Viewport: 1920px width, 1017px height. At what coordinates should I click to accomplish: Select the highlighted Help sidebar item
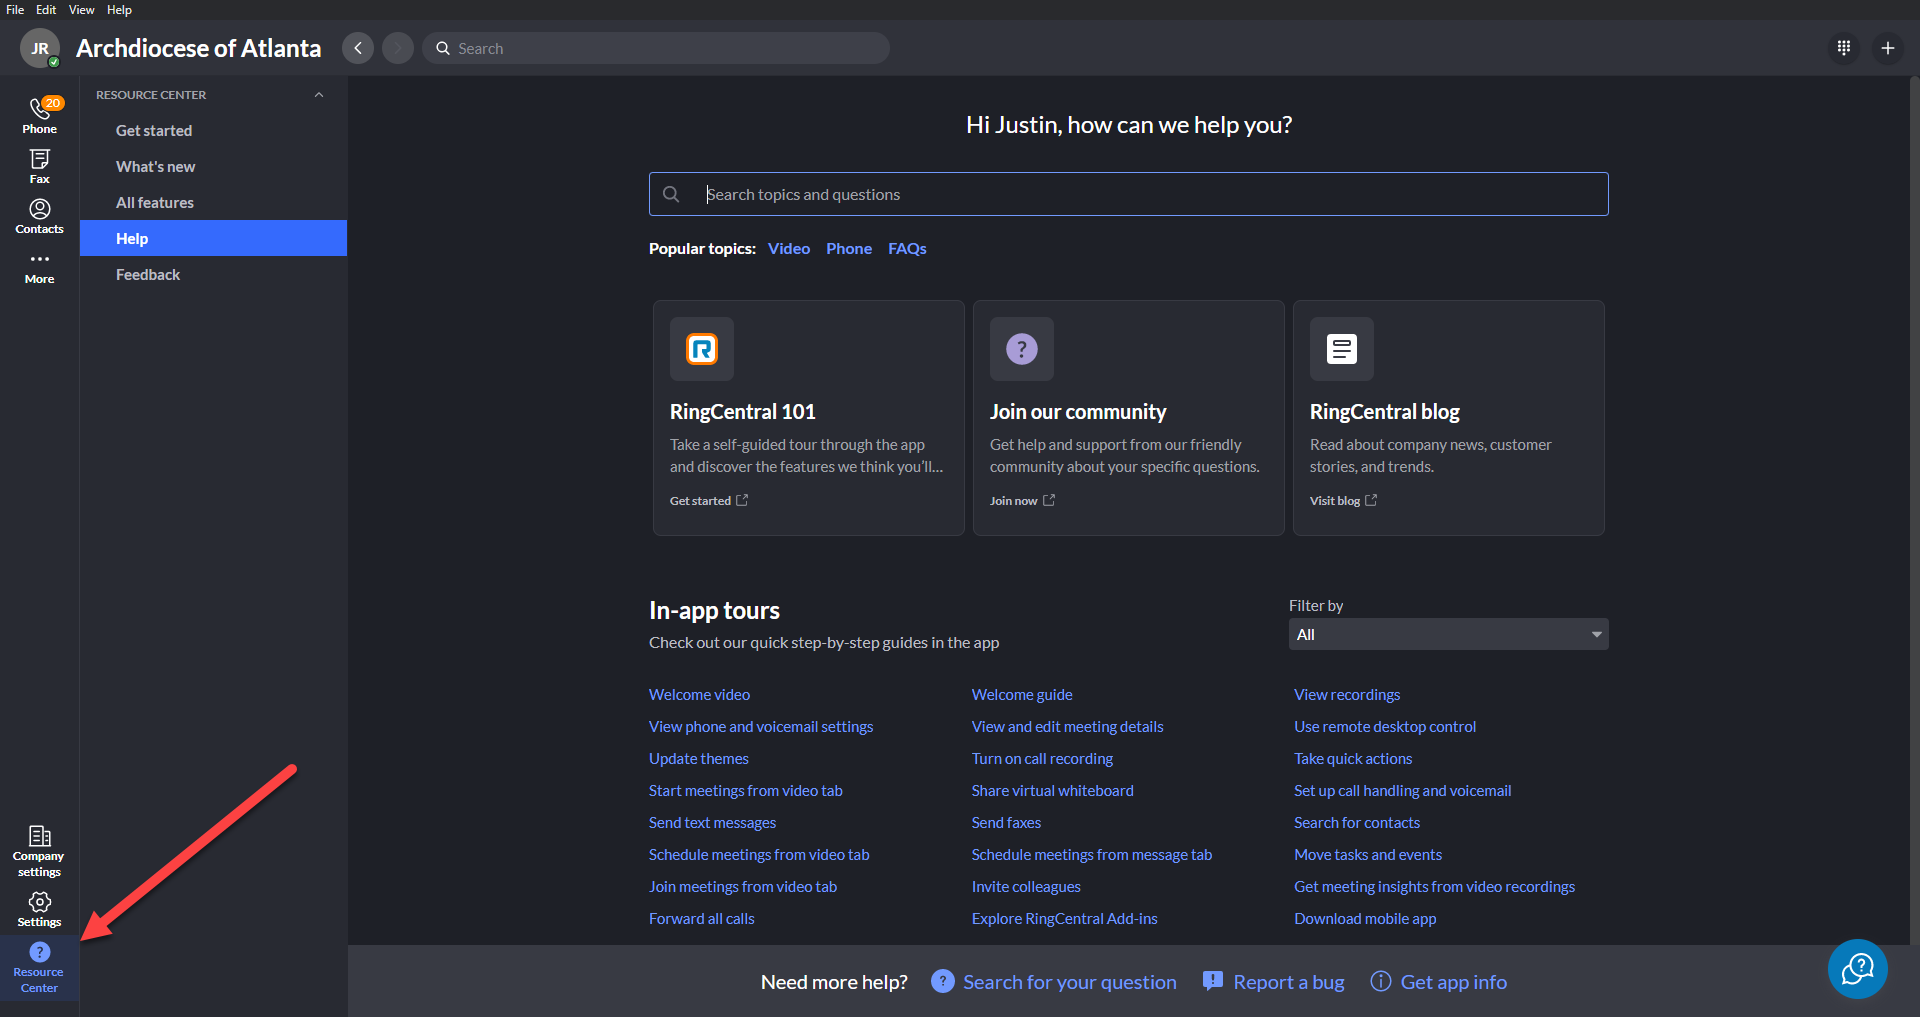(x=213, y=238)
